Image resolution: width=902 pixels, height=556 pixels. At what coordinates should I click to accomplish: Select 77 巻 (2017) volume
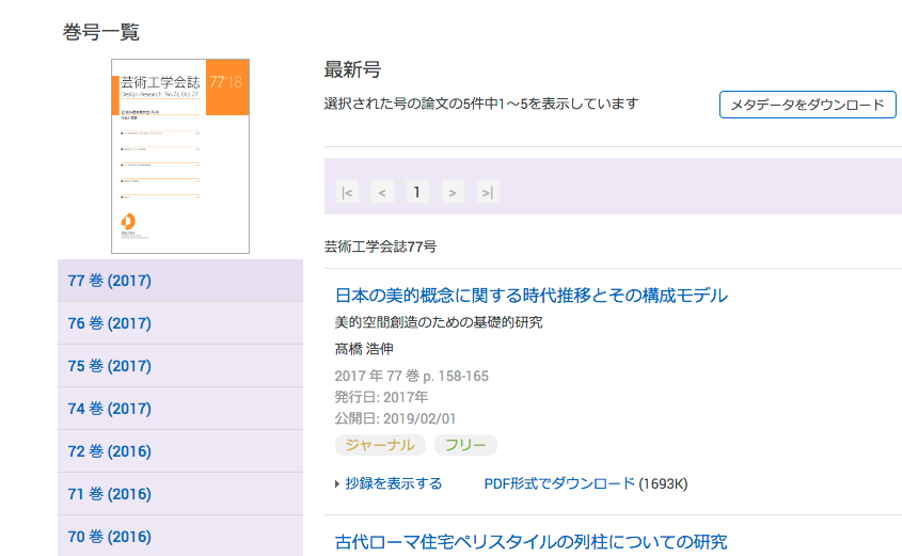click(x=110, y=281)
